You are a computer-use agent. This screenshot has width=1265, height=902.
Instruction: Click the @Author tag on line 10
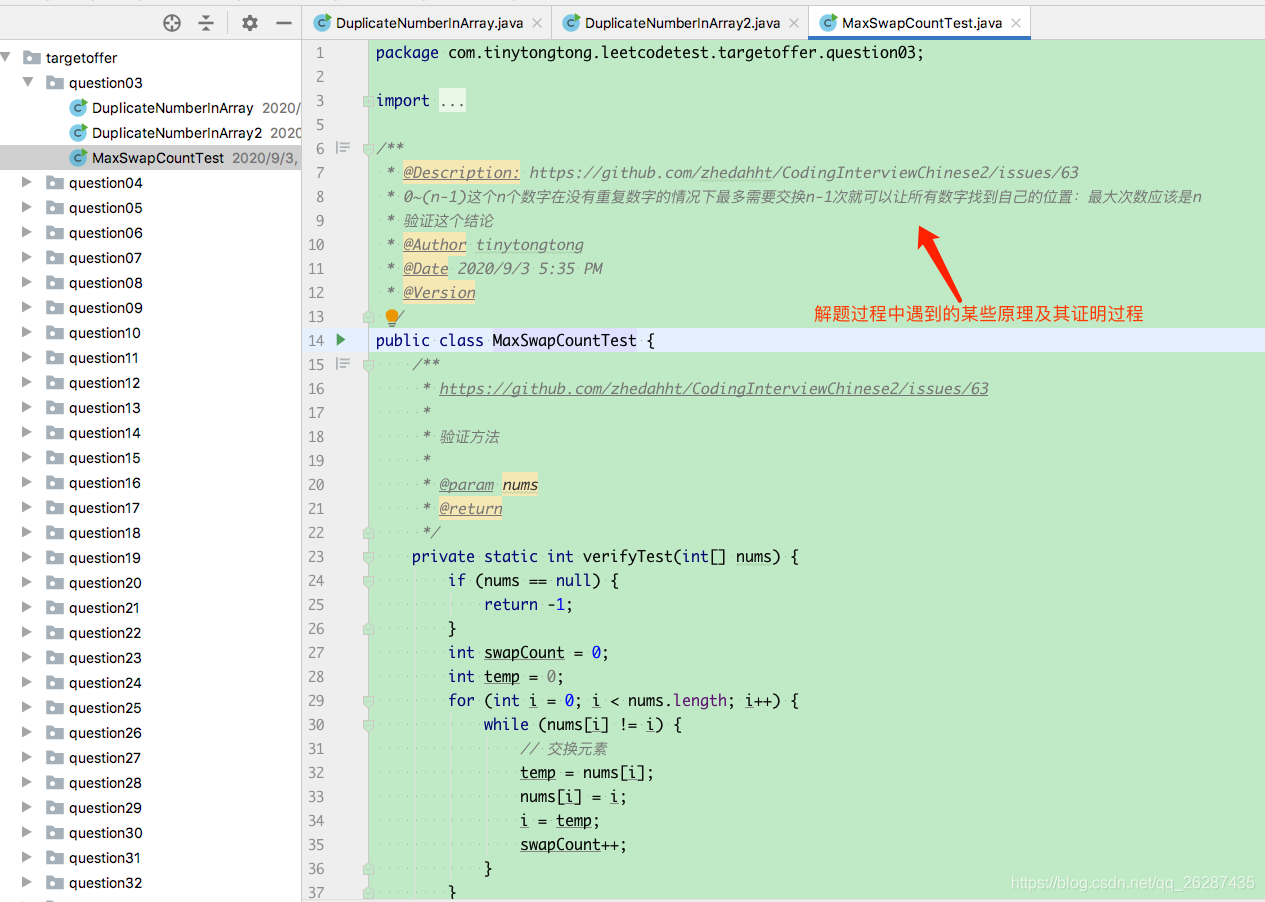(x=435, y=244)
